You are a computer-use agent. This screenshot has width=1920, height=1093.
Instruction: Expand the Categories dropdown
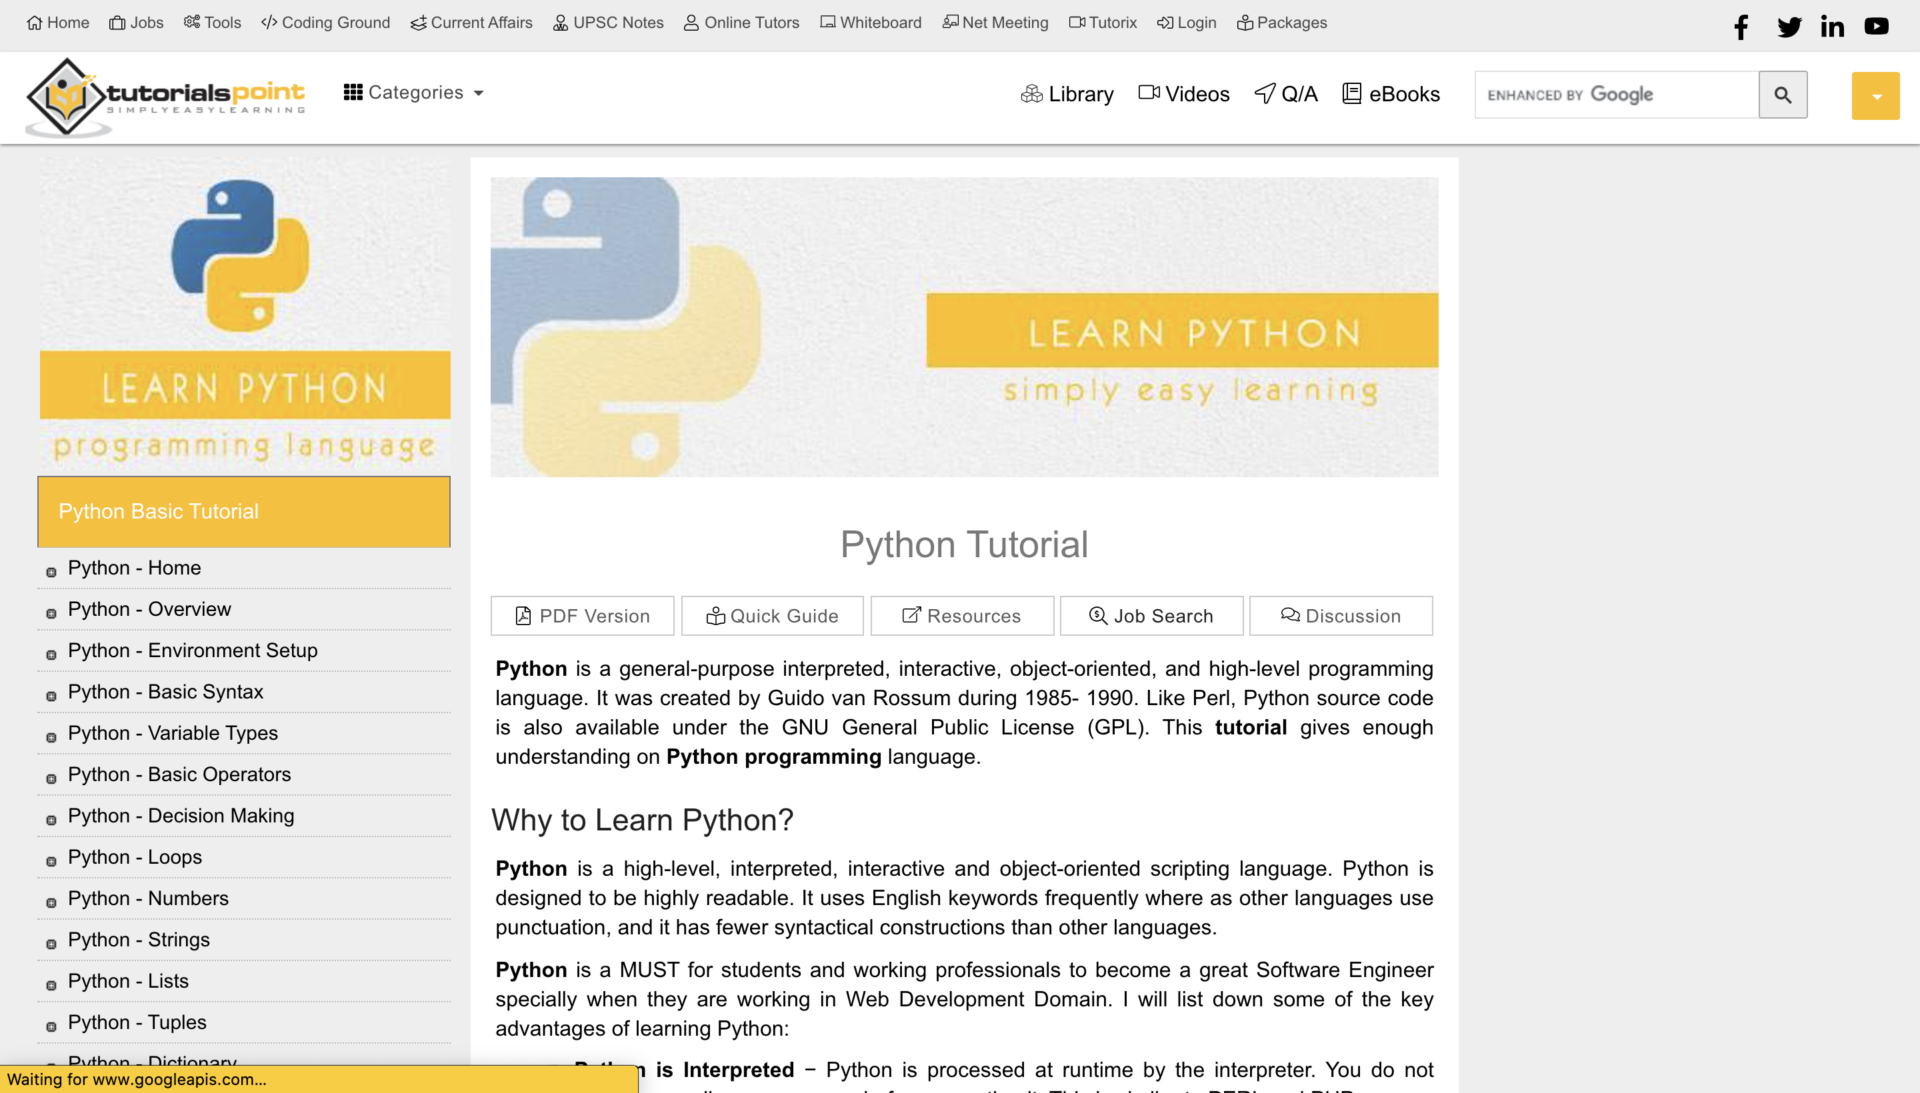coord(413,92)
